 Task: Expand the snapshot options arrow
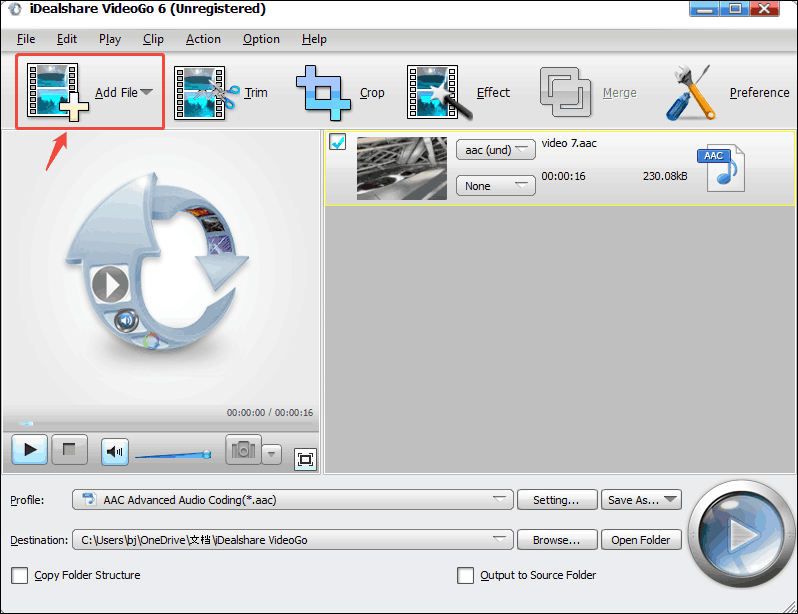pos(272,453)
